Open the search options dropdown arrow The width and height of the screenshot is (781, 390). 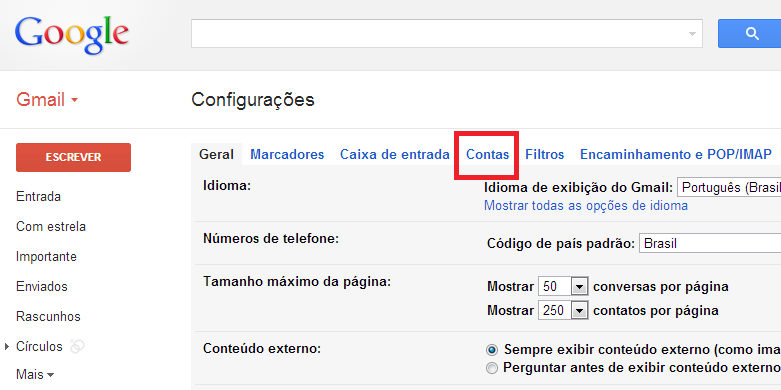pyautogui.click(x=692, y=34)
